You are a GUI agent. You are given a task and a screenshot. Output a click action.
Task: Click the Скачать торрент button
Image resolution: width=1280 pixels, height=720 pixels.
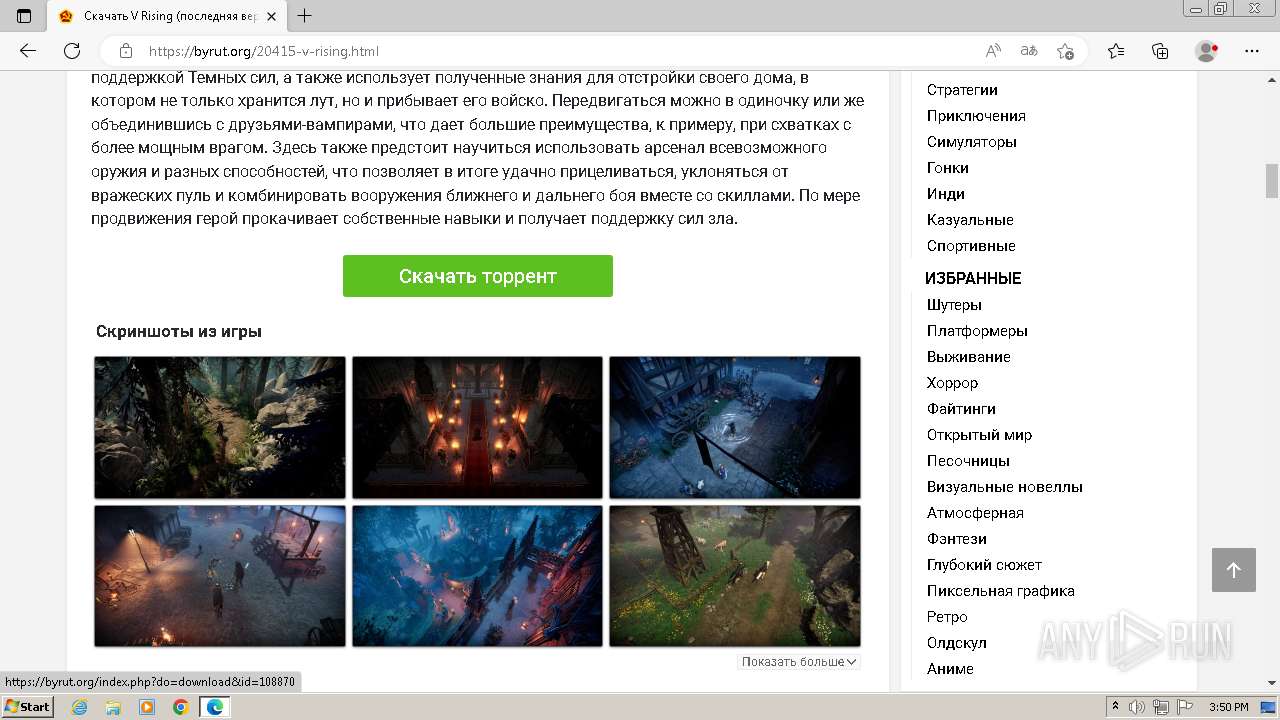coord(478,276)
